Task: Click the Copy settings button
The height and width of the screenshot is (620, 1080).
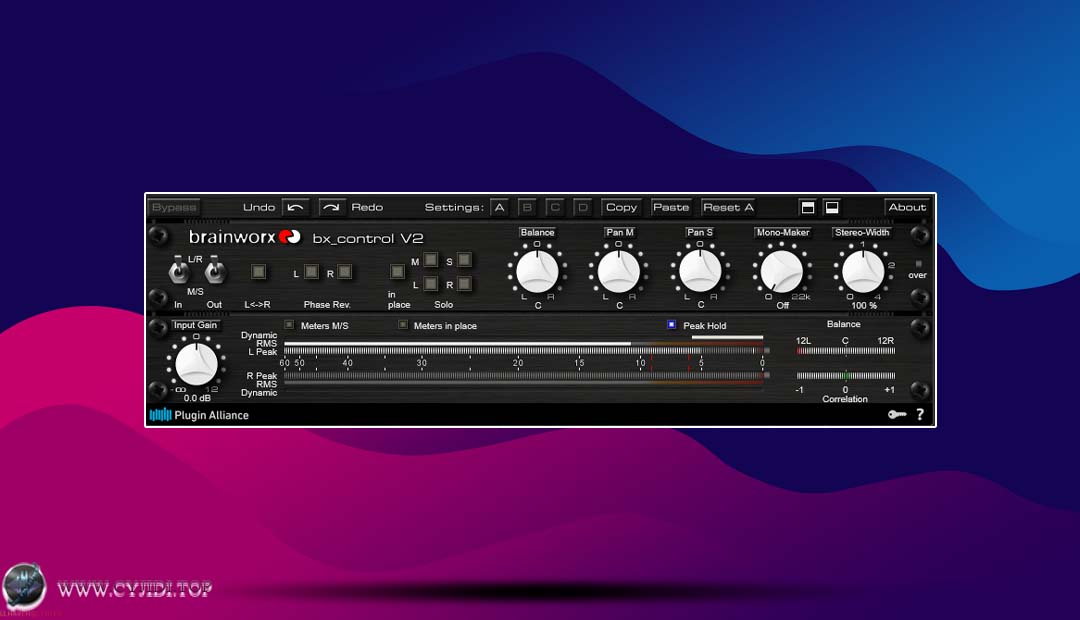Action: click(621, 207)
